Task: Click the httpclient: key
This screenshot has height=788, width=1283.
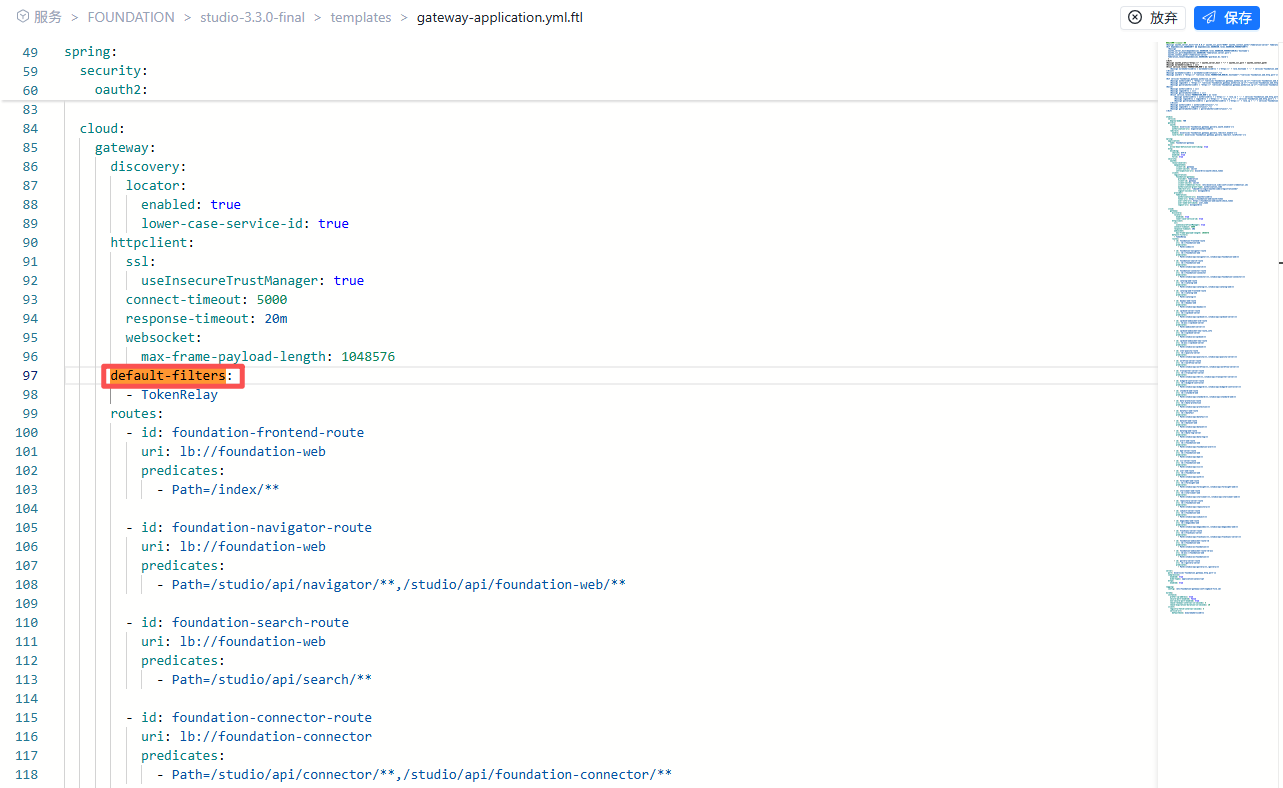Action: (152, 242)
